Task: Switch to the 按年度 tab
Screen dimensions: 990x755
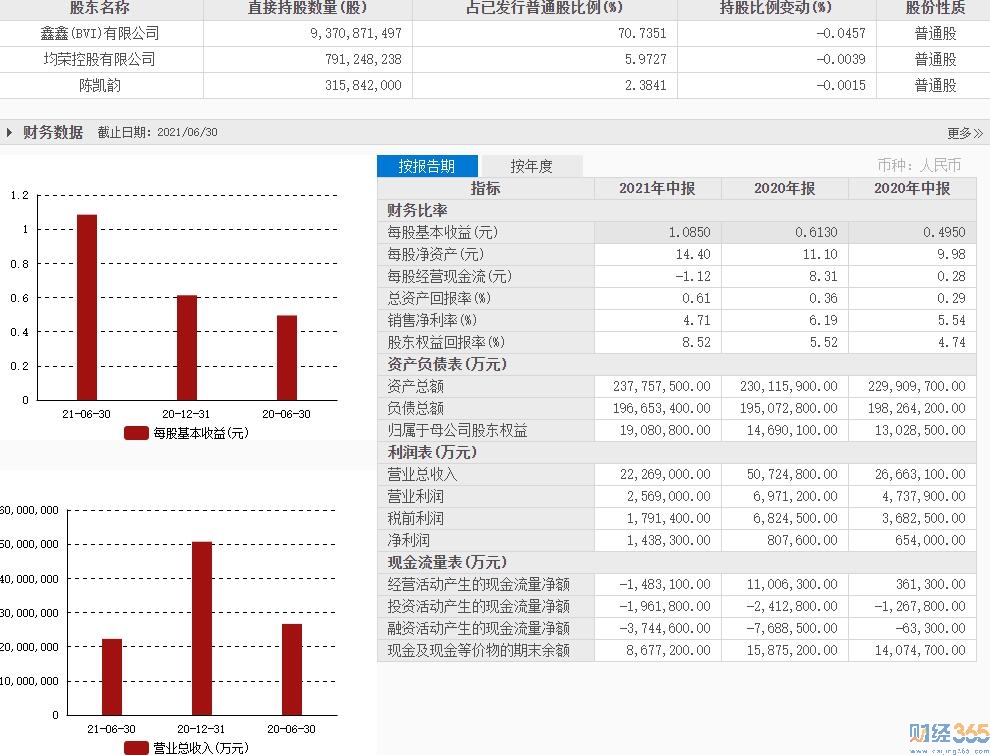Action: [531, 166]
